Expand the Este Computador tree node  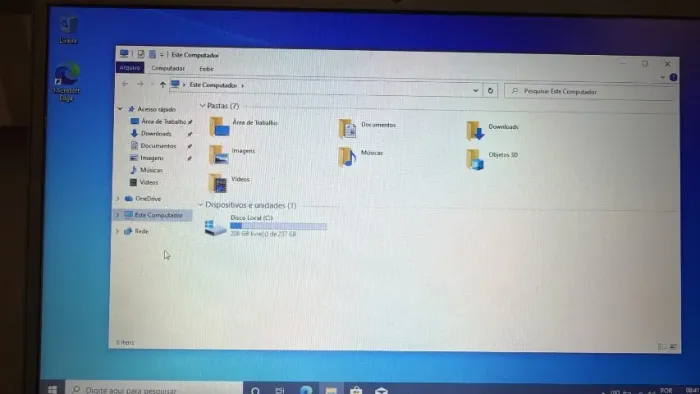[x=117, y=215]
